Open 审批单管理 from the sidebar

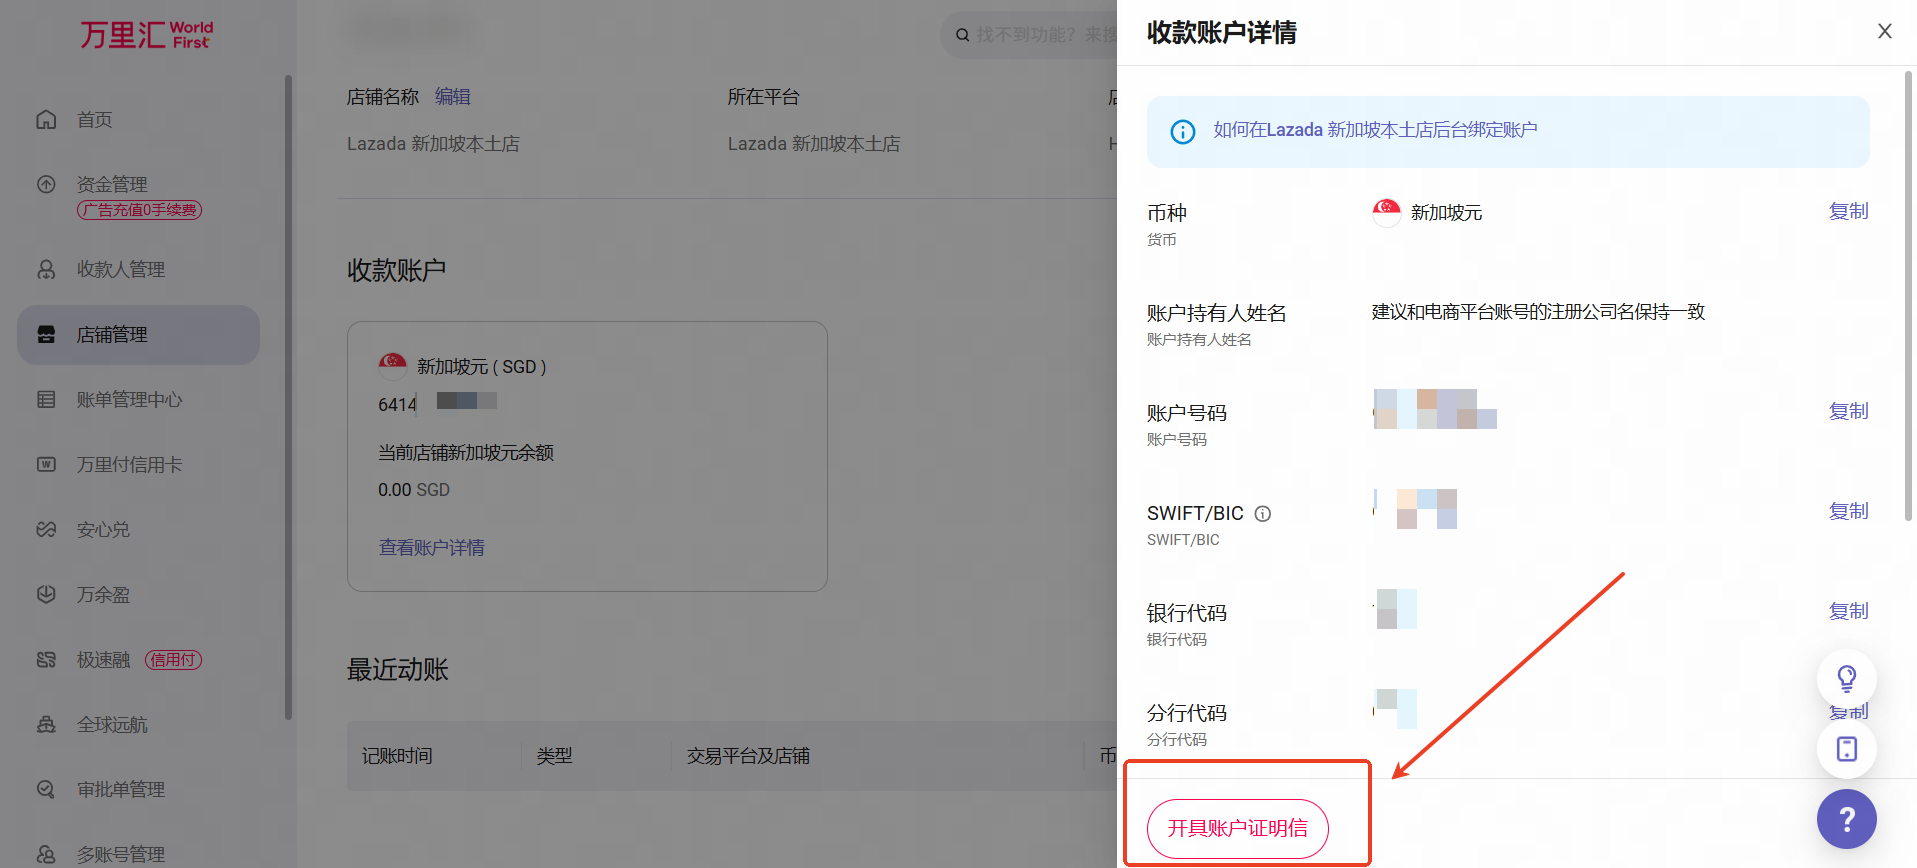(x=121, y=789)
